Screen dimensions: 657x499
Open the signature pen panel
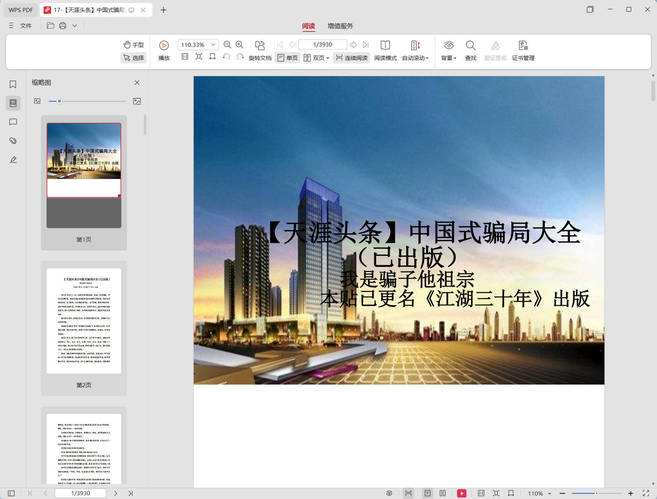[x=13, y=160]
